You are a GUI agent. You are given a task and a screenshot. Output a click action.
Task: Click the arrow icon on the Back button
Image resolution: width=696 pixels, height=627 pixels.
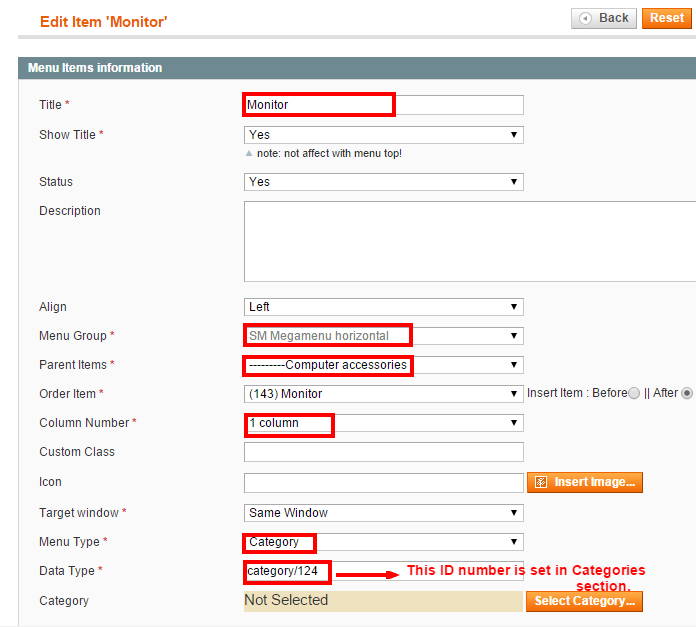coord(585,18)
